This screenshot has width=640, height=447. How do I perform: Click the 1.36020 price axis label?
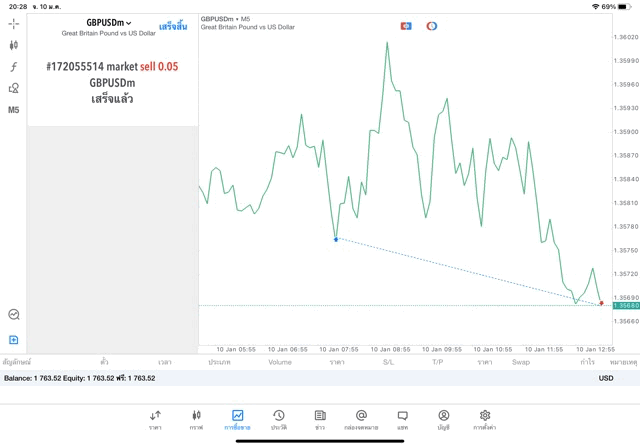point(626,37)
